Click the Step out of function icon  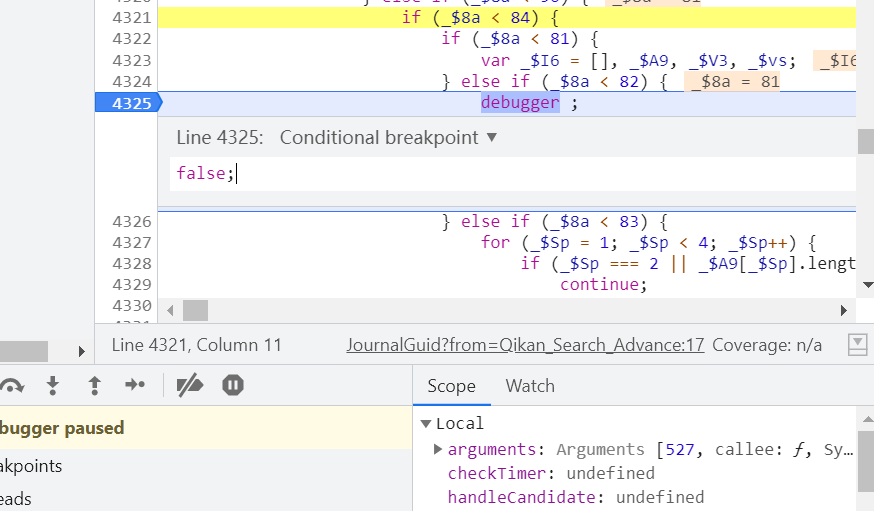[x=94, y=386]
